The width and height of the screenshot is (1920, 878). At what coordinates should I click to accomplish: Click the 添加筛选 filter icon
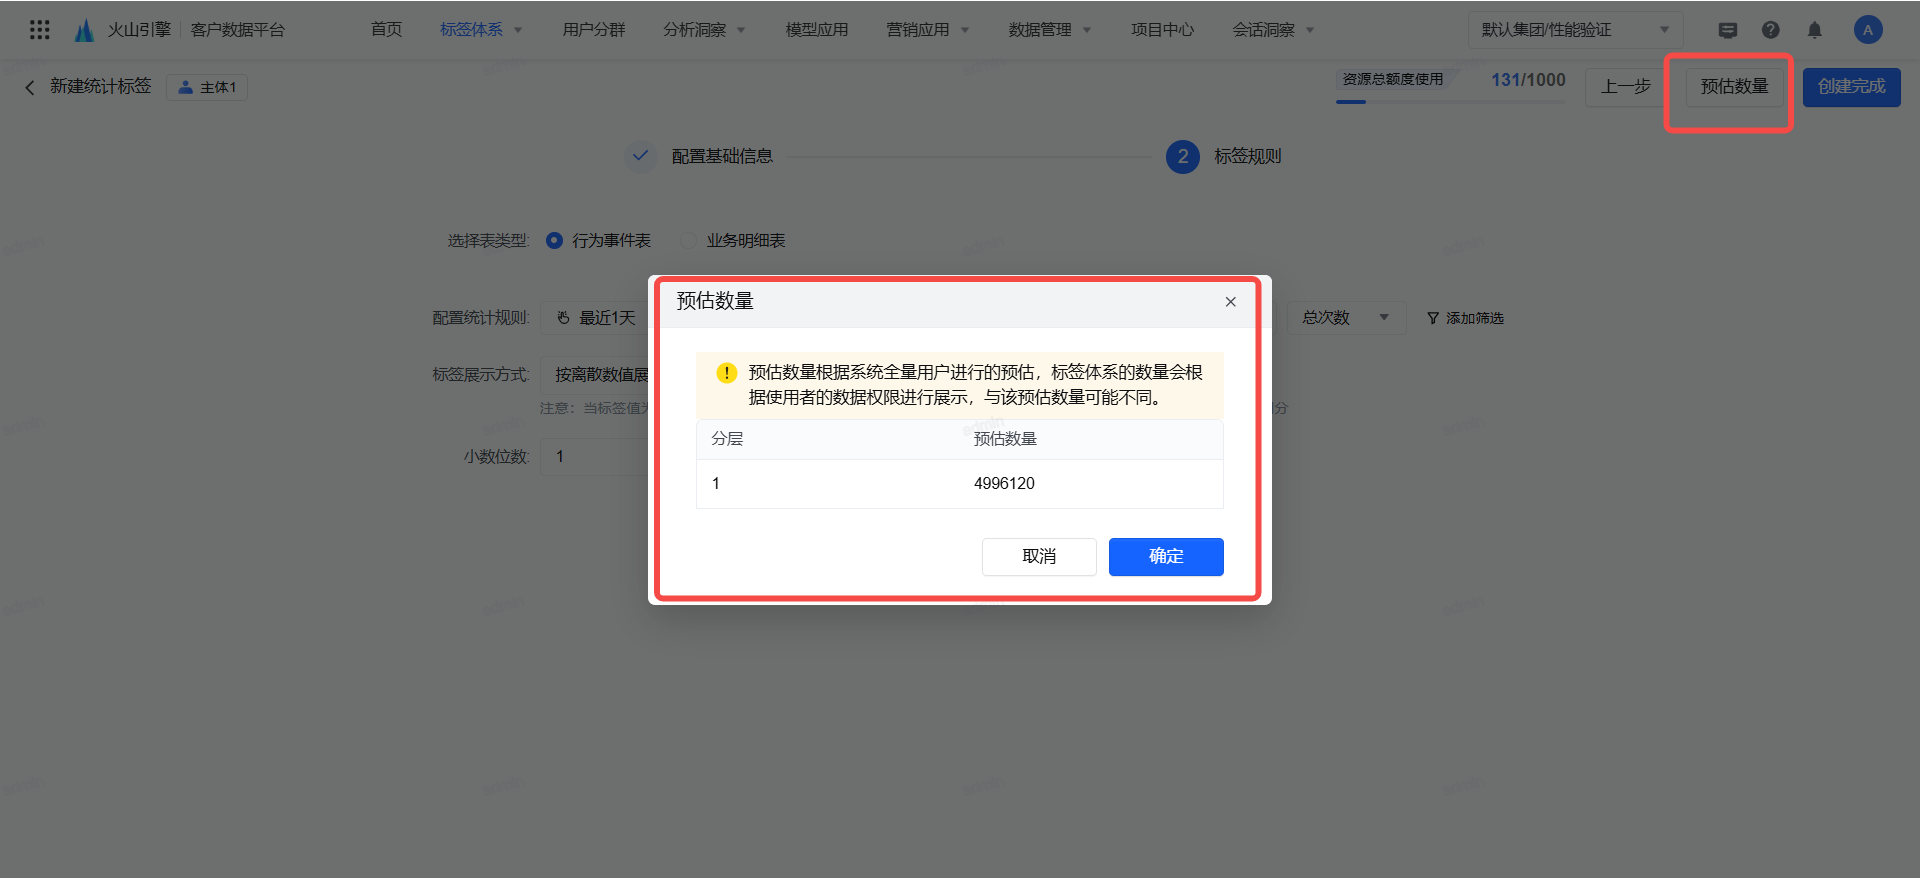click(x=1433, y=318)
